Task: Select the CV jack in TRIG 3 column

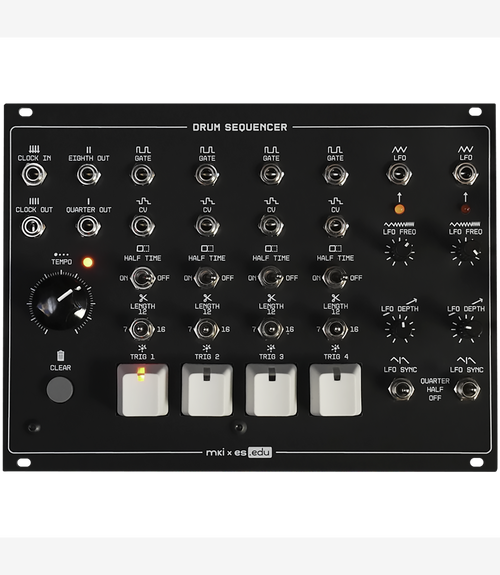Action: (271, 226)
